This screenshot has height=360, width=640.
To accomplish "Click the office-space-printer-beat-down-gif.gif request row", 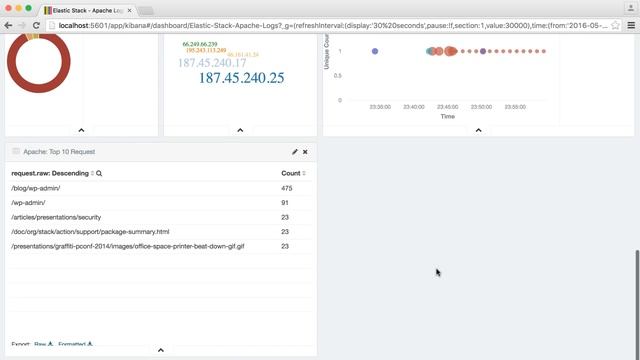I will point(161,247).
